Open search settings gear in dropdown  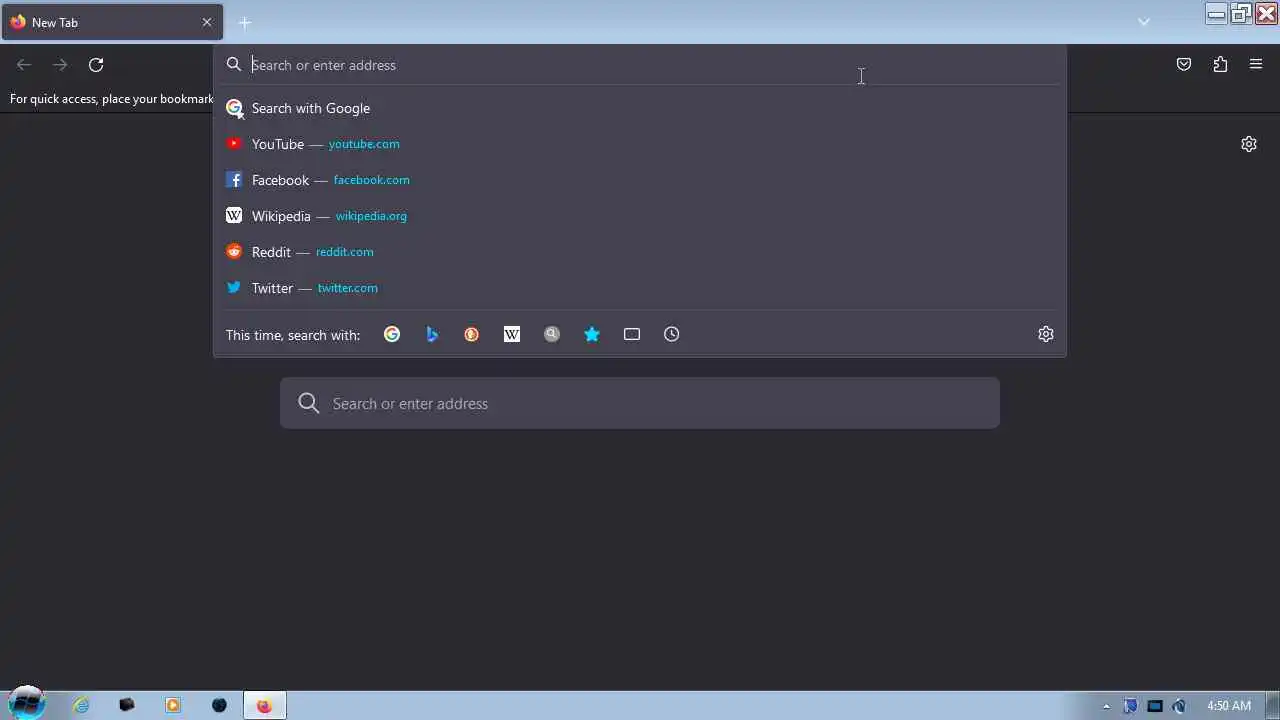tap(1046, 334)
